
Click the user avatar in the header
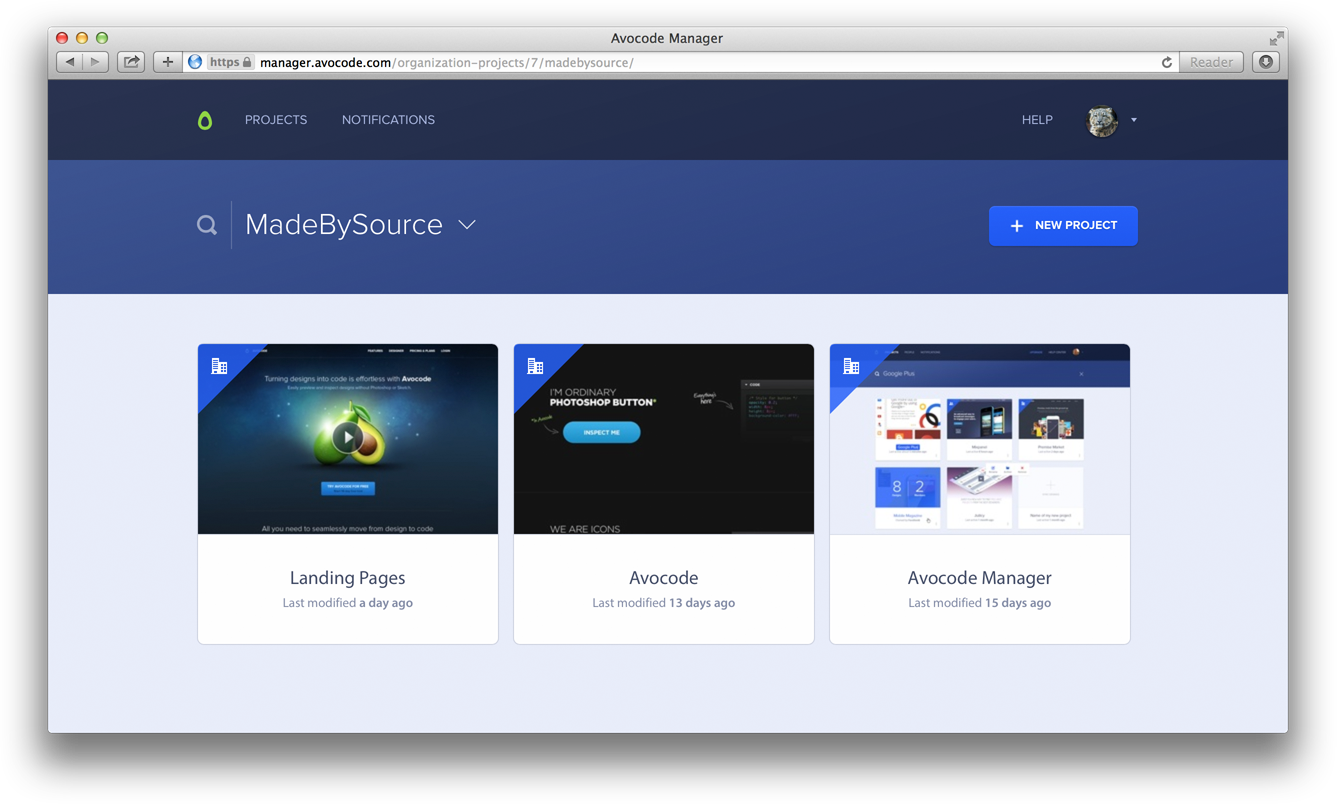pos(1102,120)
